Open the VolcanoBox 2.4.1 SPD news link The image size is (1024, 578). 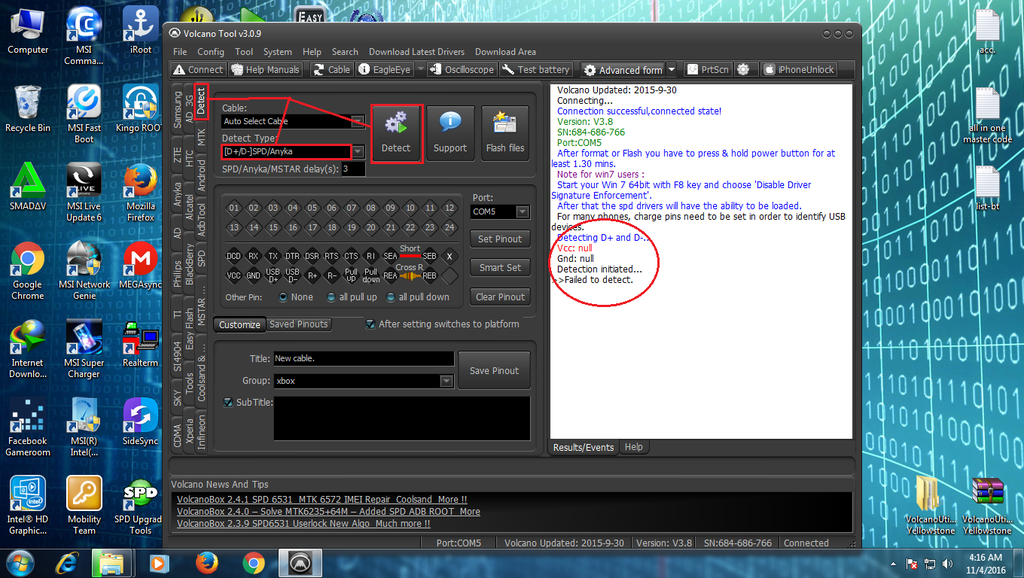click(321, 499)
